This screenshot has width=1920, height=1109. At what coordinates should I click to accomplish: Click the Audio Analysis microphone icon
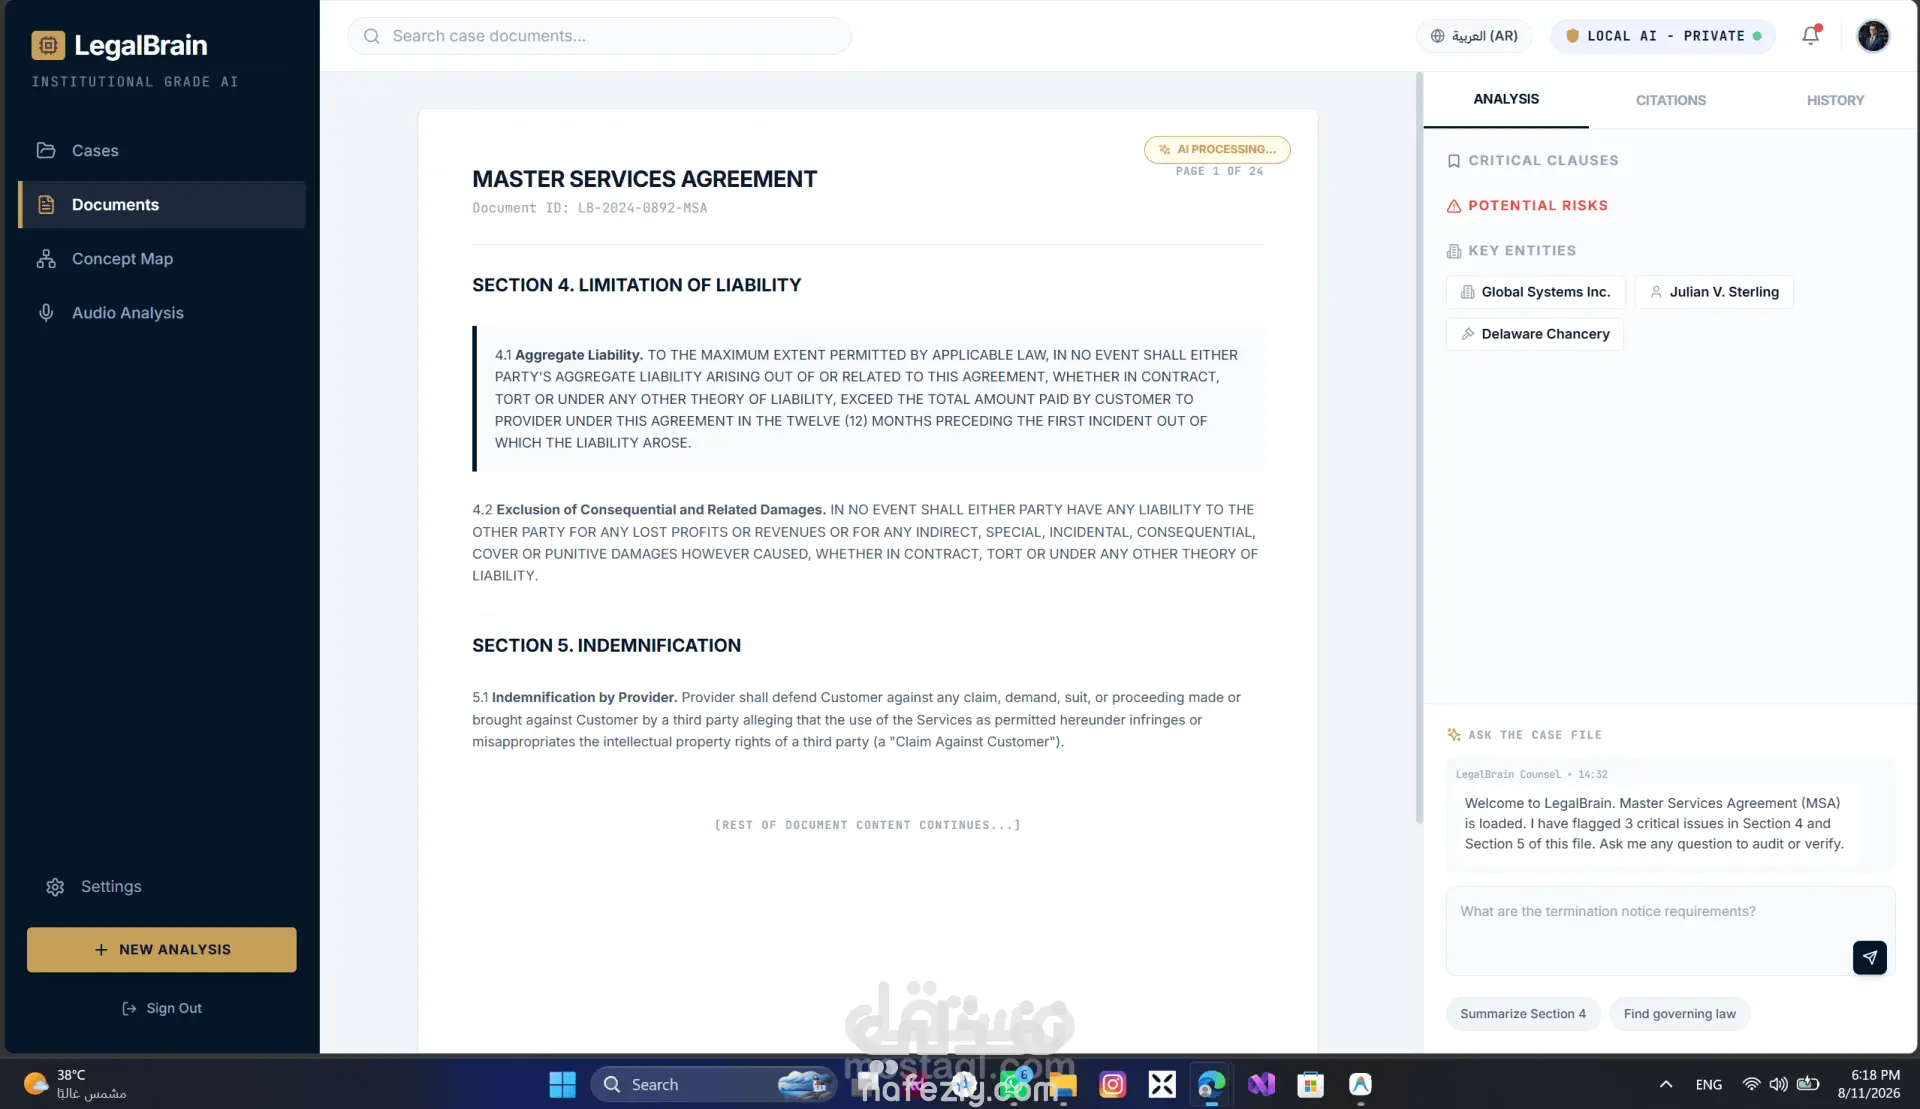pos(46,312)
